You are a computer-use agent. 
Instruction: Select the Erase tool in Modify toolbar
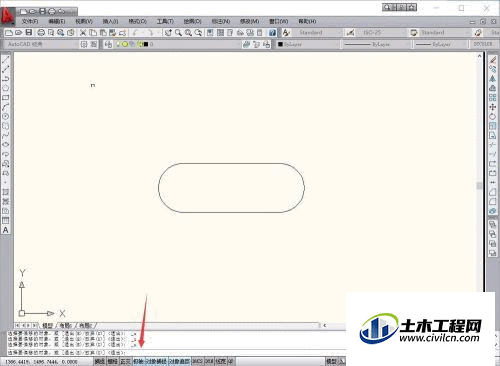pos(493,60)
